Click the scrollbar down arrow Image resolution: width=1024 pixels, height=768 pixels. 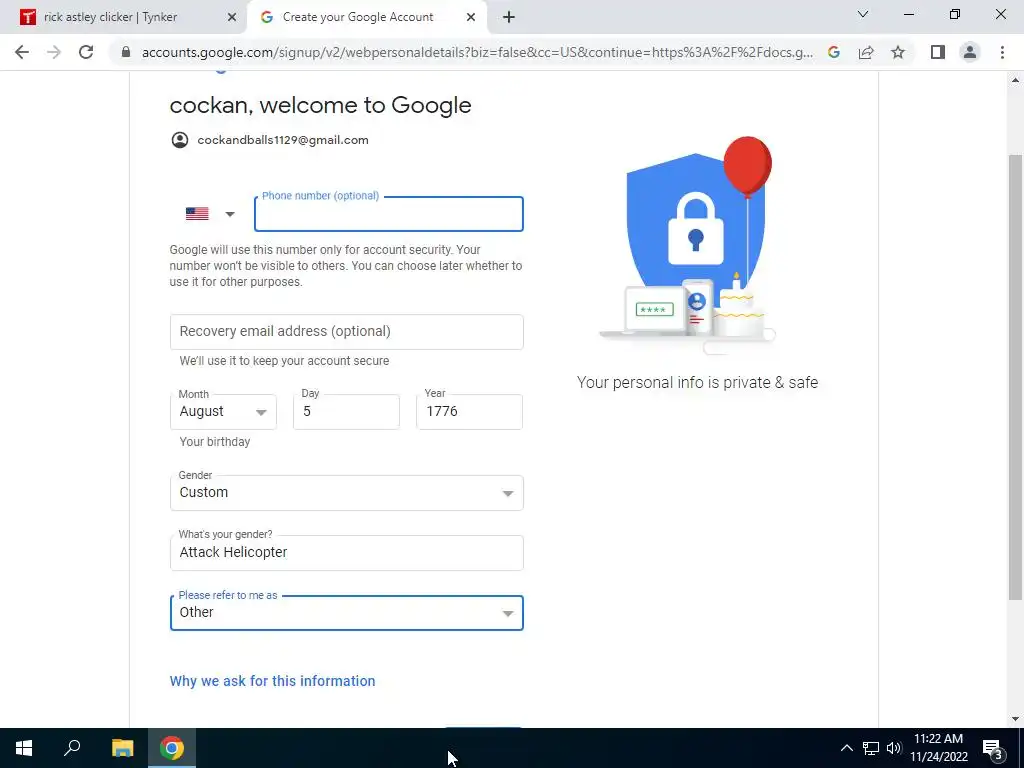(1016, 719)
